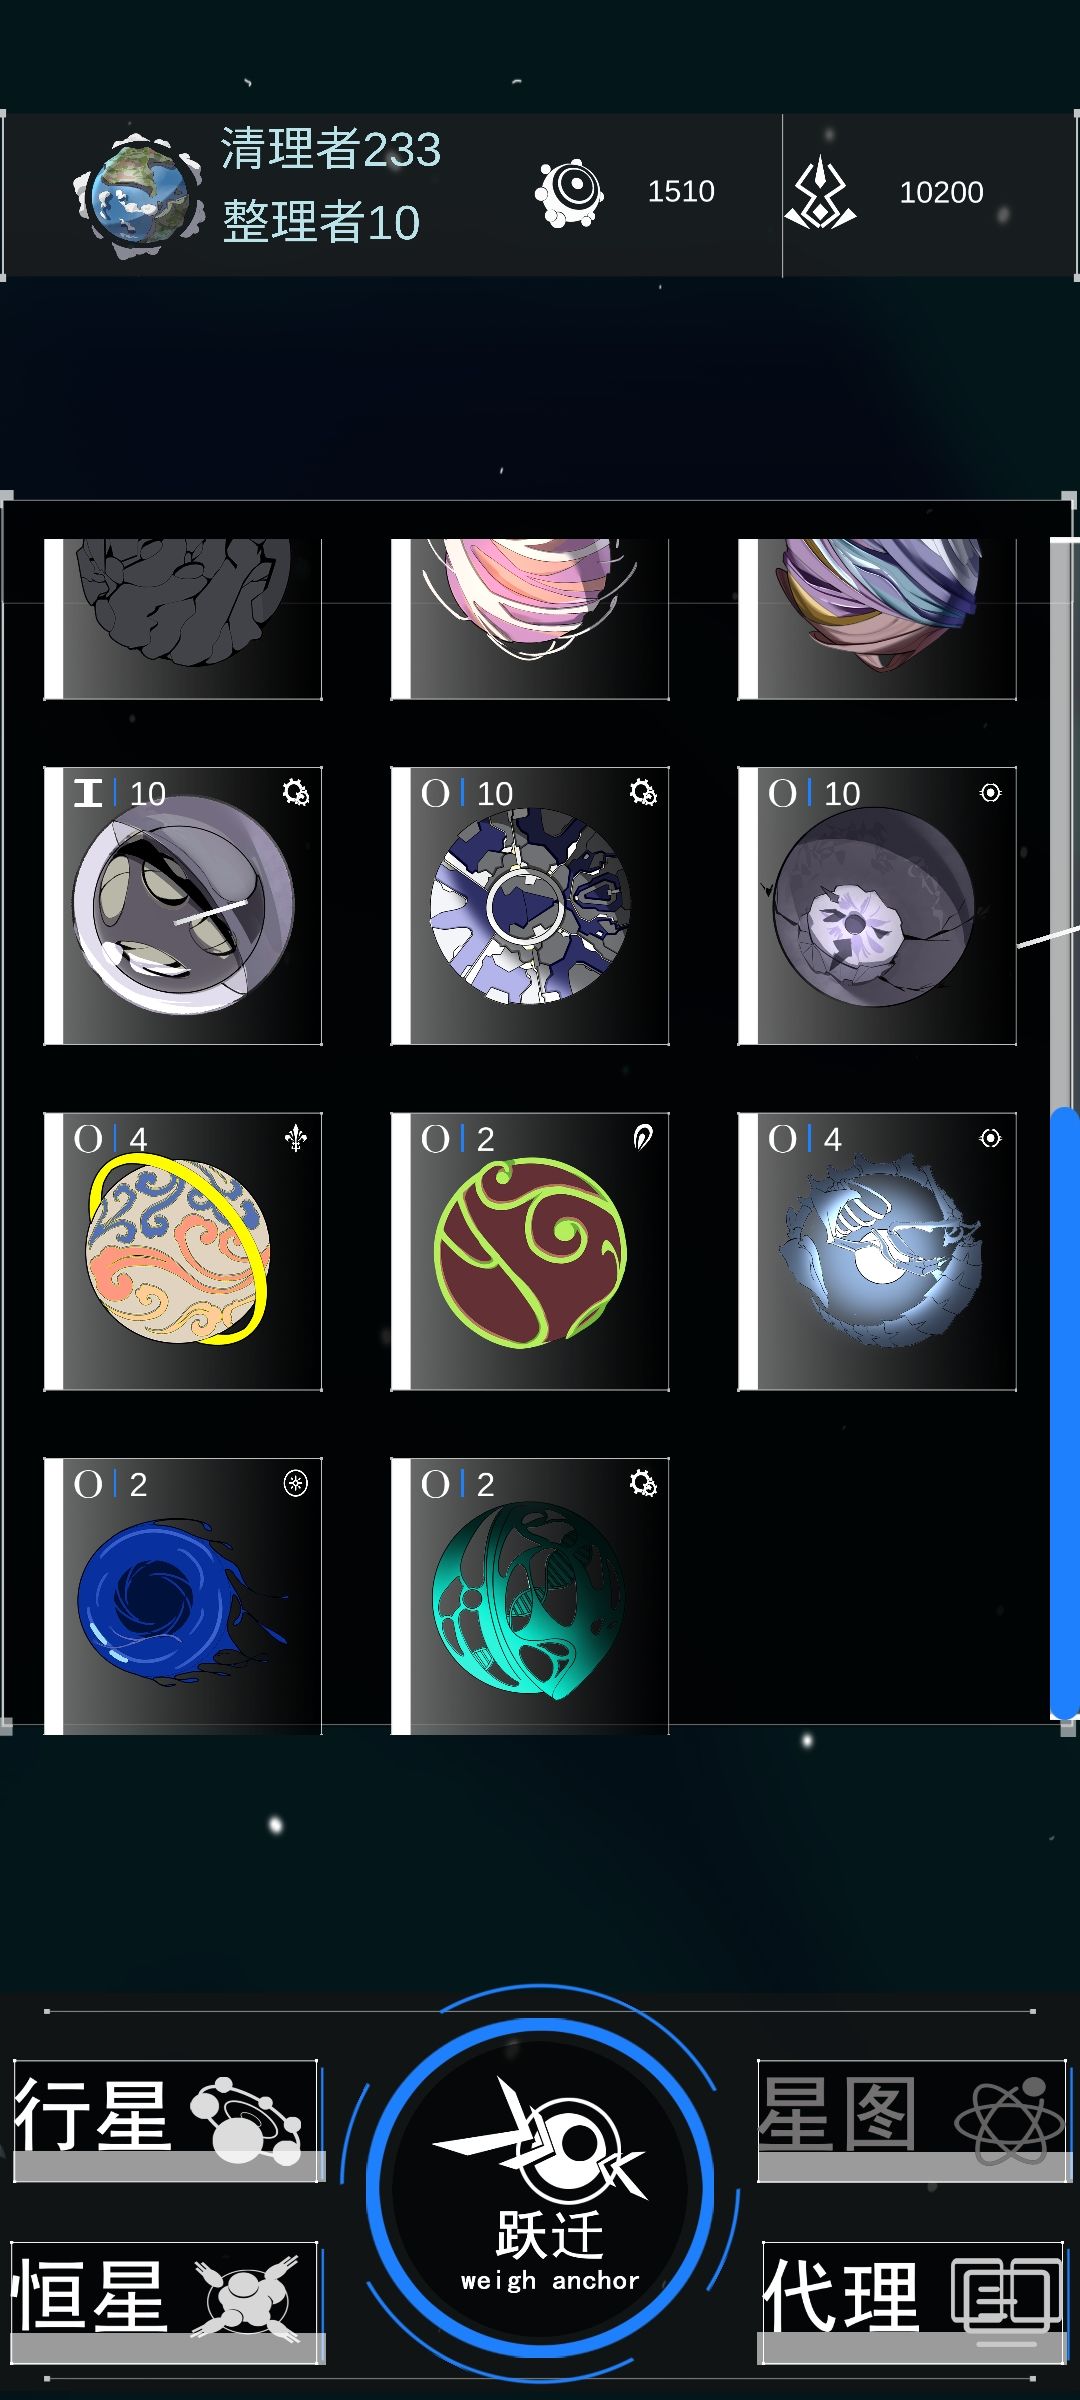Click leaf icon on red swirl planet card
1080x2400 pixels.
(x=643, y=1138)
